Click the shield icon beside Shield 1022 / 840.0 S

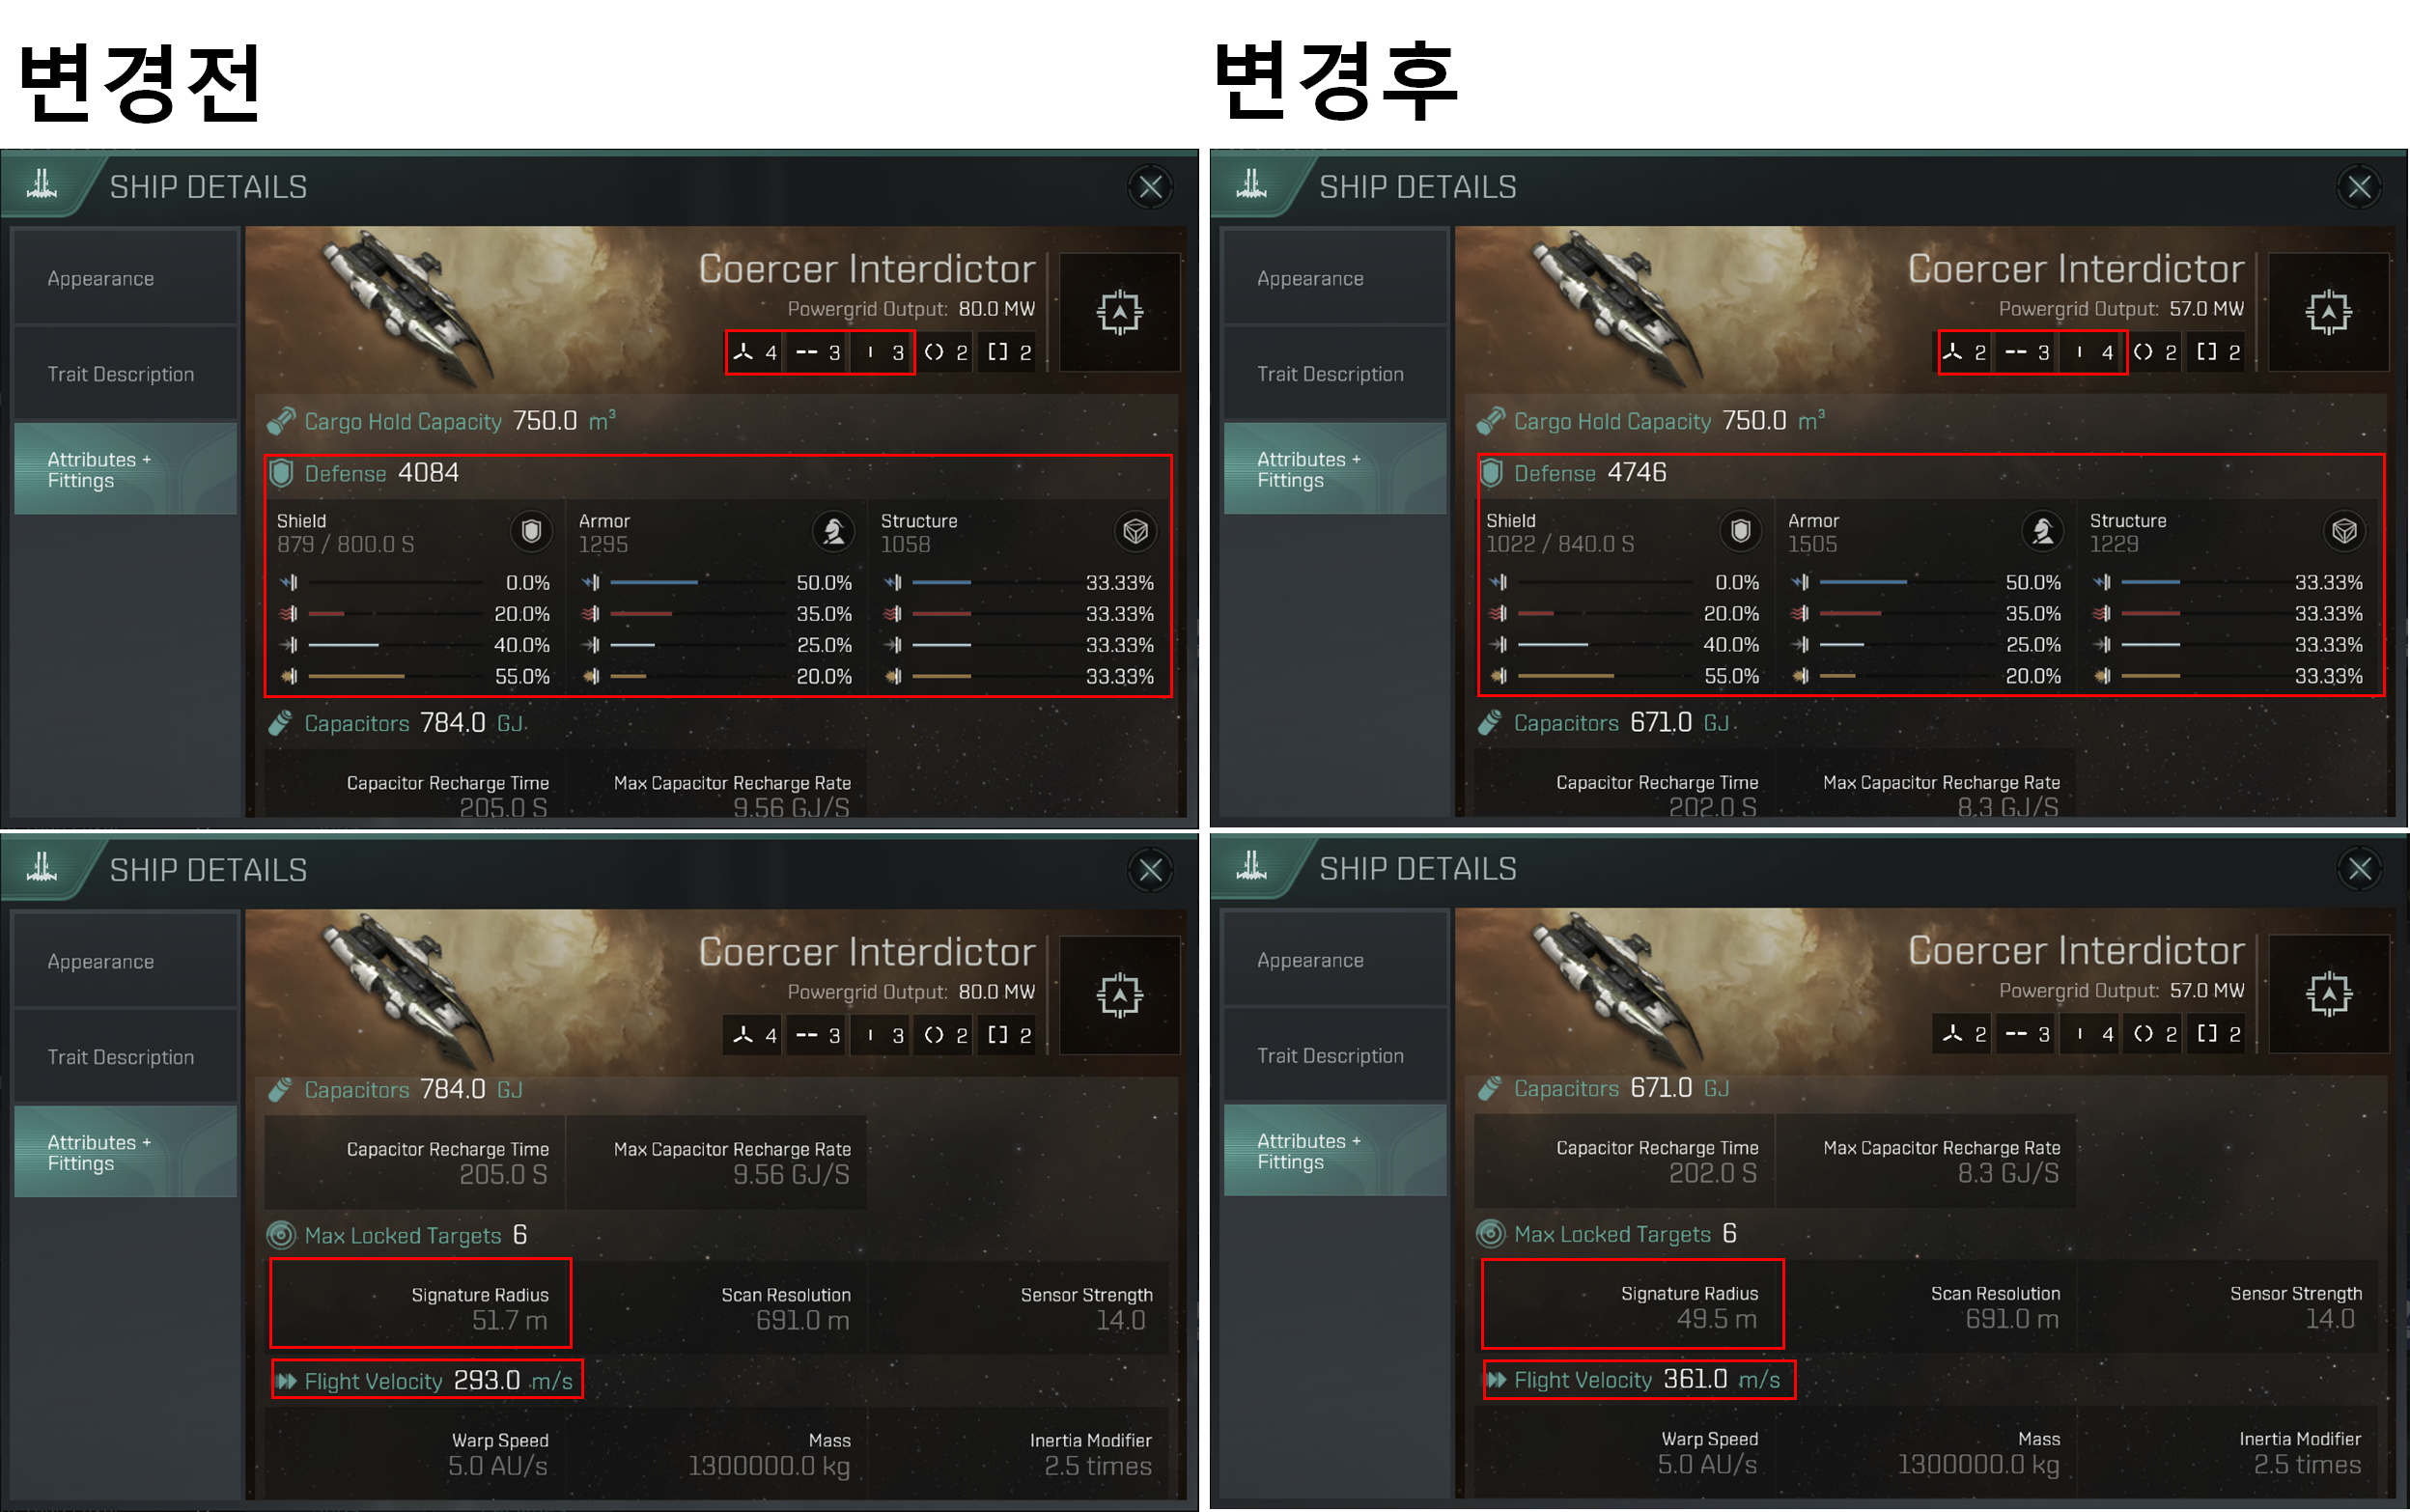pyautogui.click(x=1740, y=531)
